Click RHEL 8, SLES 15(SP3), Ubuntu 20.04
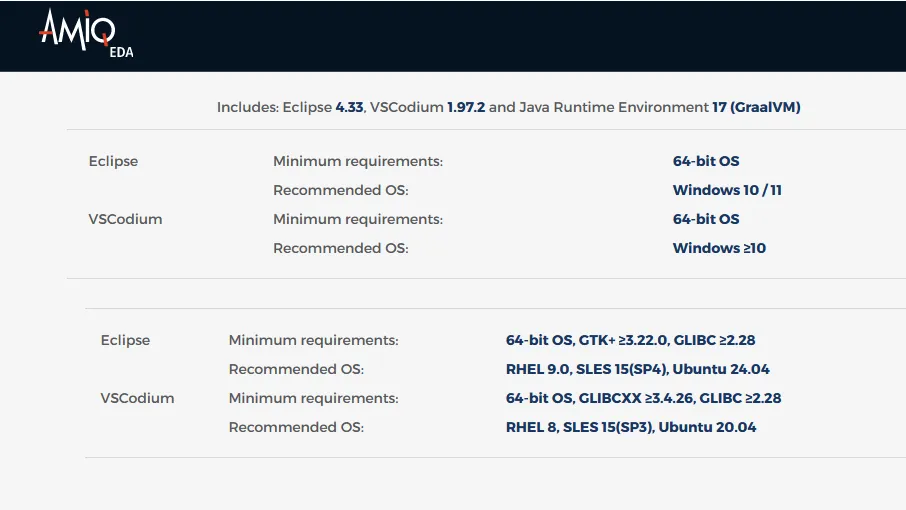 point(631,427)
